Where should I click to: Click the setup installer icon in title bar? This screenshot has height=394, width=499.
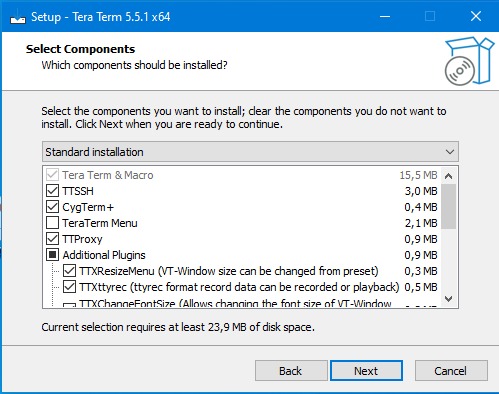point(18,17)
